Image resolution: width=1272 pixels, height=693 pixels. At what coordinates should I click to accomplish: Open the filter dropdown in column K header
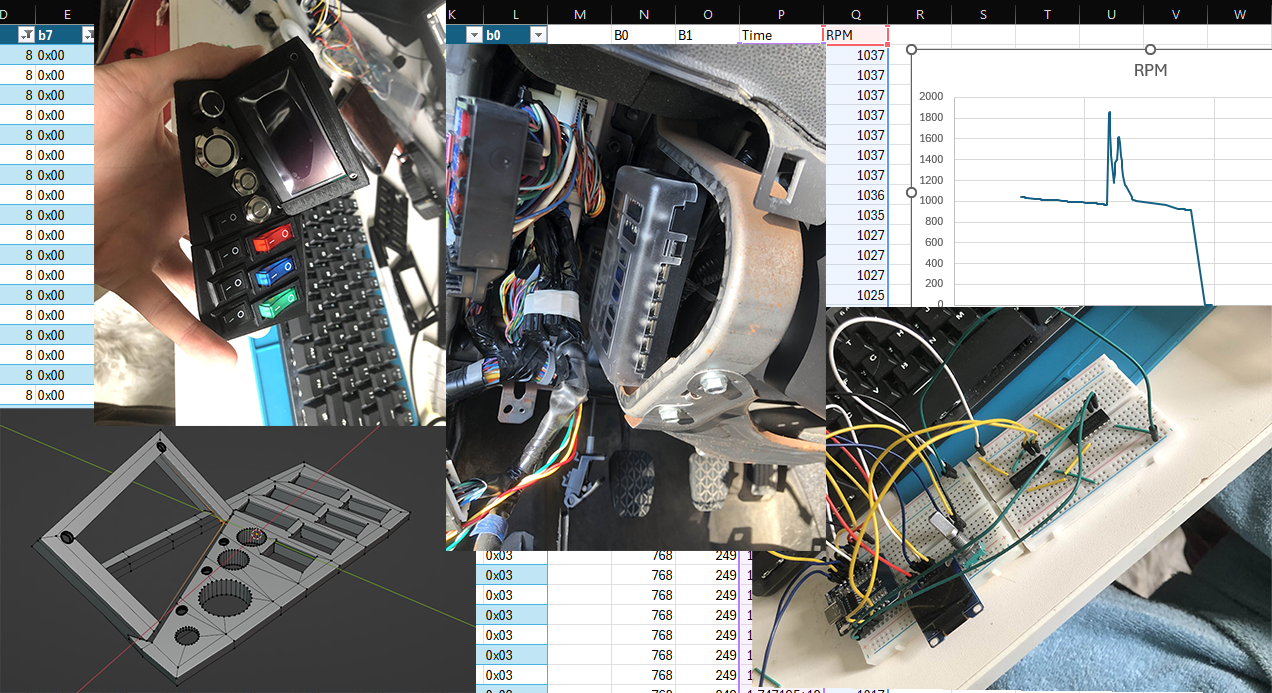click(474, 35)
